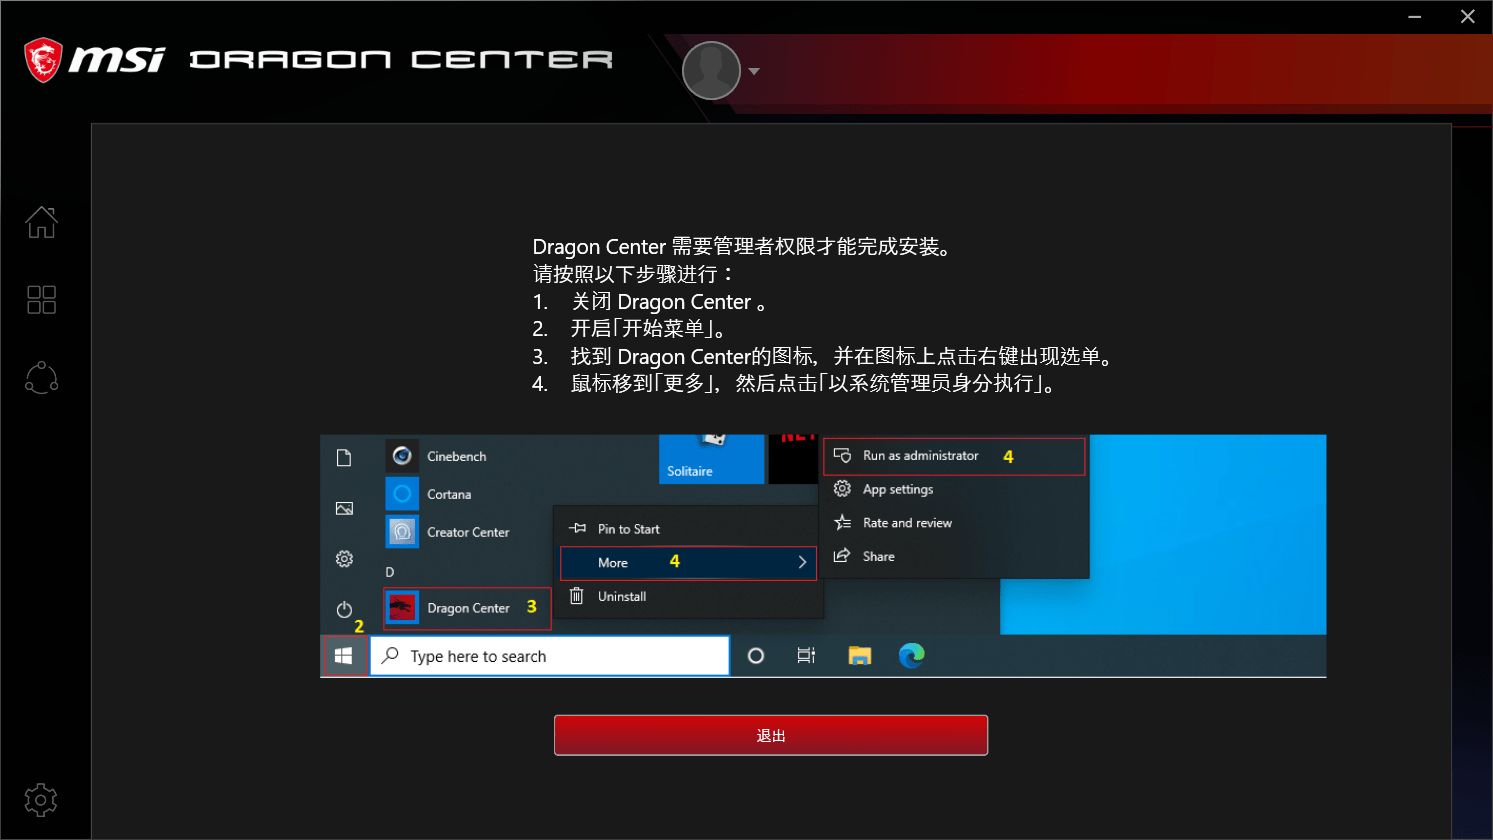Click "Pin to Start" in the tutorial image
The width and height of the screenshot is (1493, 840).
click(x=628, y=529)
